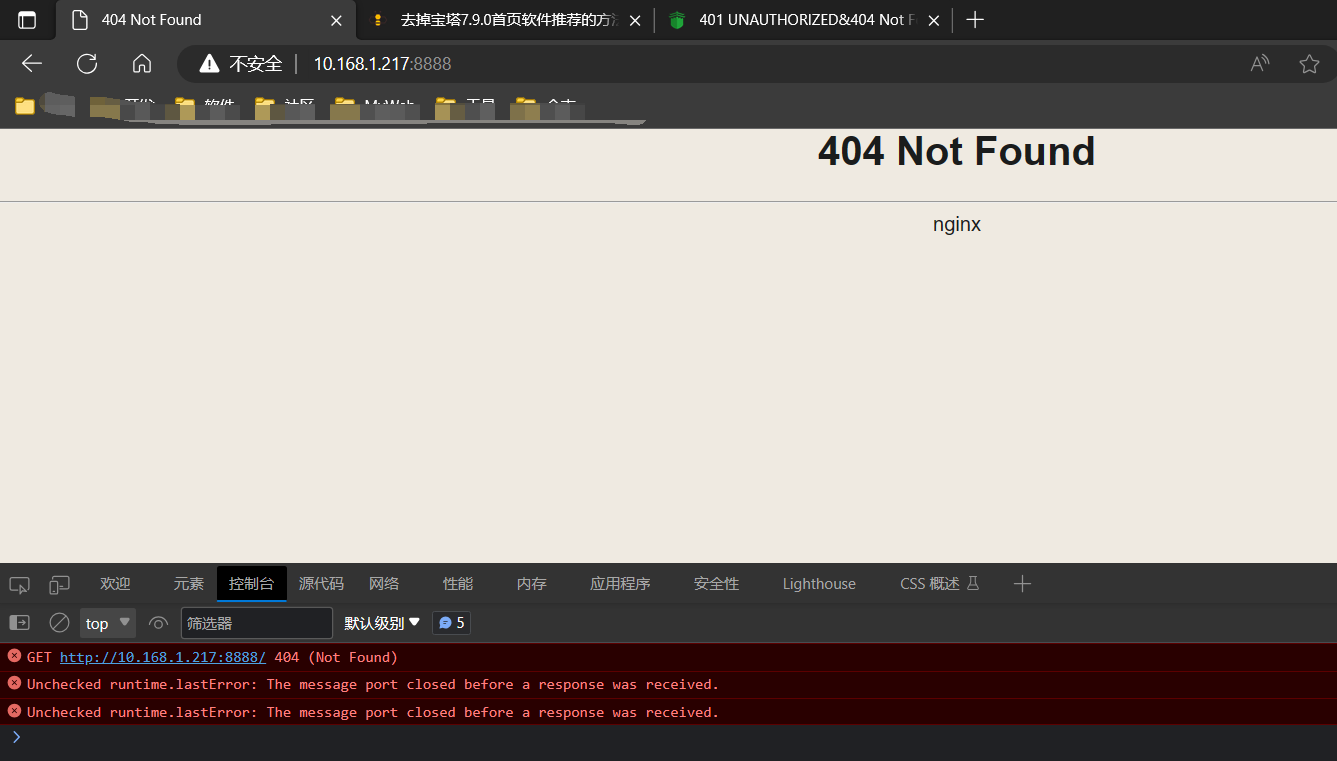Open the 安全性 DevTools tab

point(716,584)
